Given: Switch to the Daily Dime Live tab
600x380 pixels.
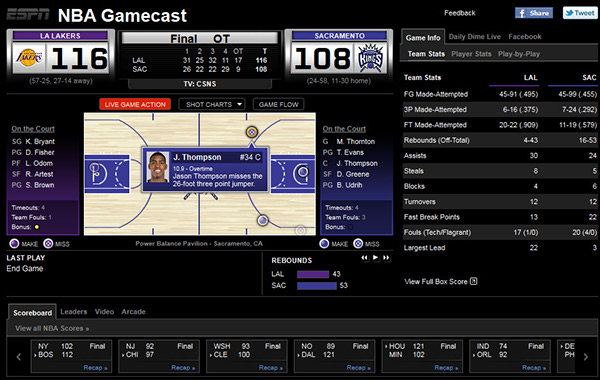Looking at the screenshot, I should (x=474, y=37).
